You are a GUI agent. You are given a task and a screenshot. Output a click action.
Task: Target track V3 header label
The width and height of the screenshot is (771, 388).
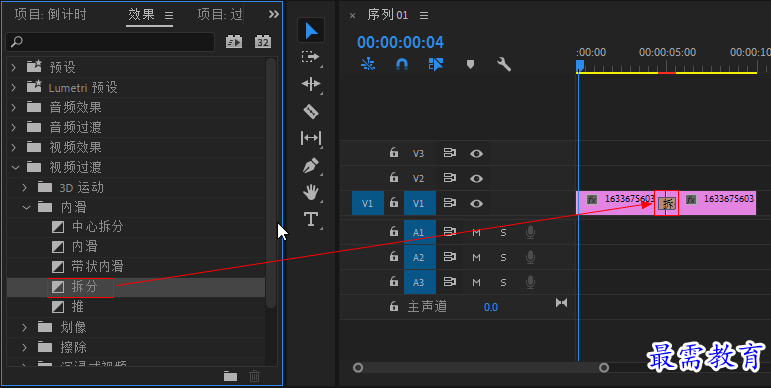418,153
